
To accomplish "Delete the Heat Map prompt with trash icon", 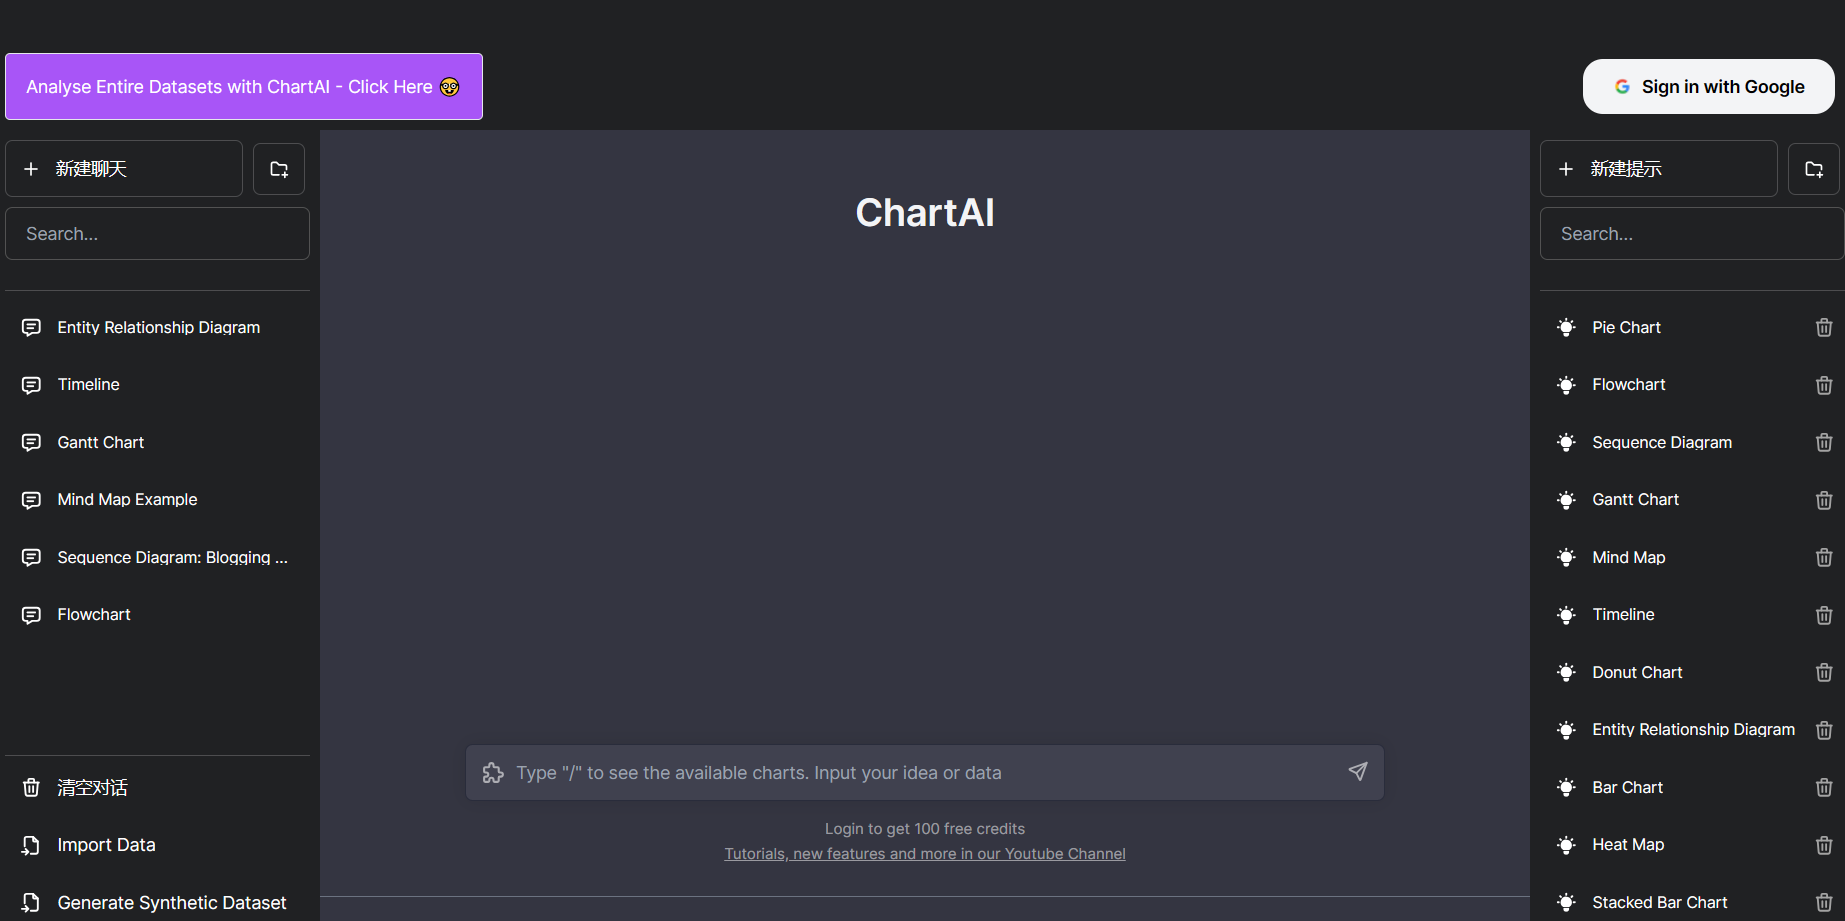I will (1823, 845).
